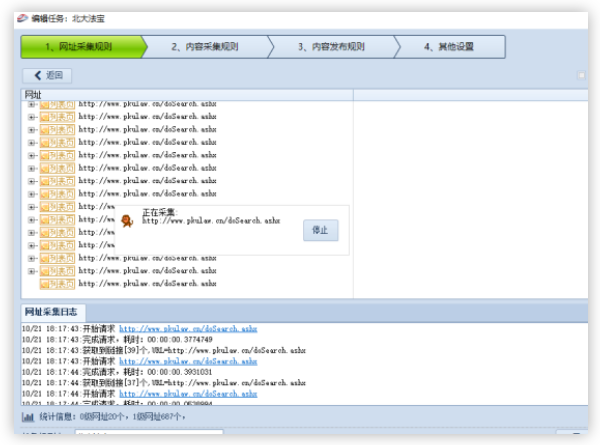This screenshot has width=600, height=445.
Task: Open the first pkulaw.cn link in the log
Action: click(165, 328)
